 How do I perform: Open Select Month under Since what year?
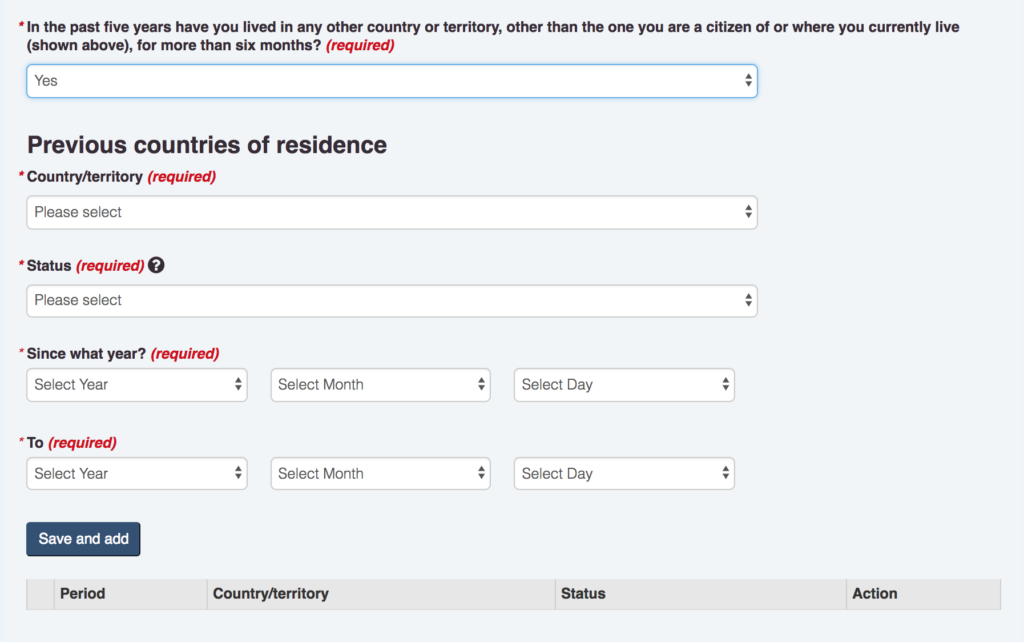coord(380,385)
